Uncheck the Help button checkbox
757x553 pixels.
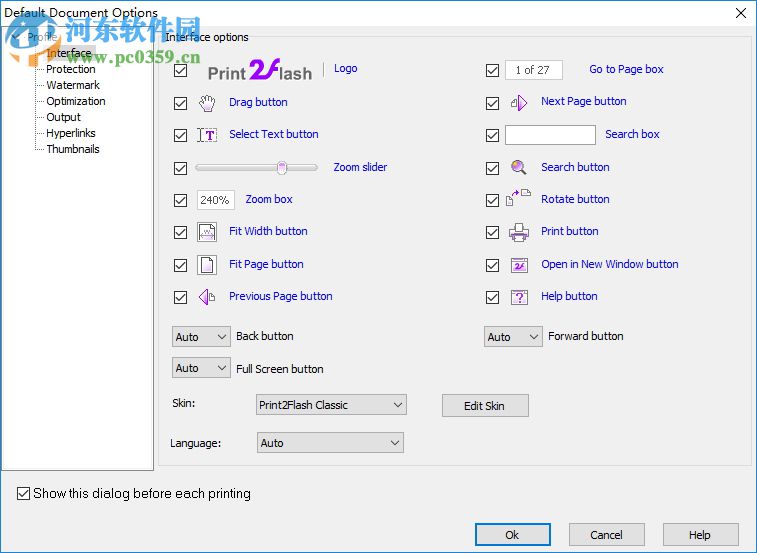(x=492, y=297)
